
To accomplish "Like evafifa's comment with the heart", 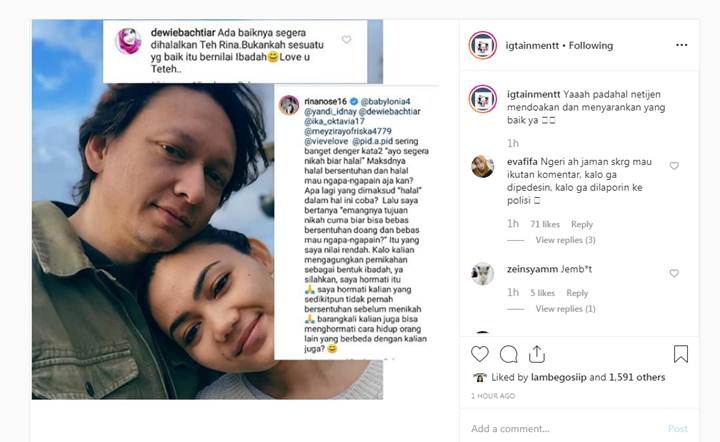I will coord(674,166).
